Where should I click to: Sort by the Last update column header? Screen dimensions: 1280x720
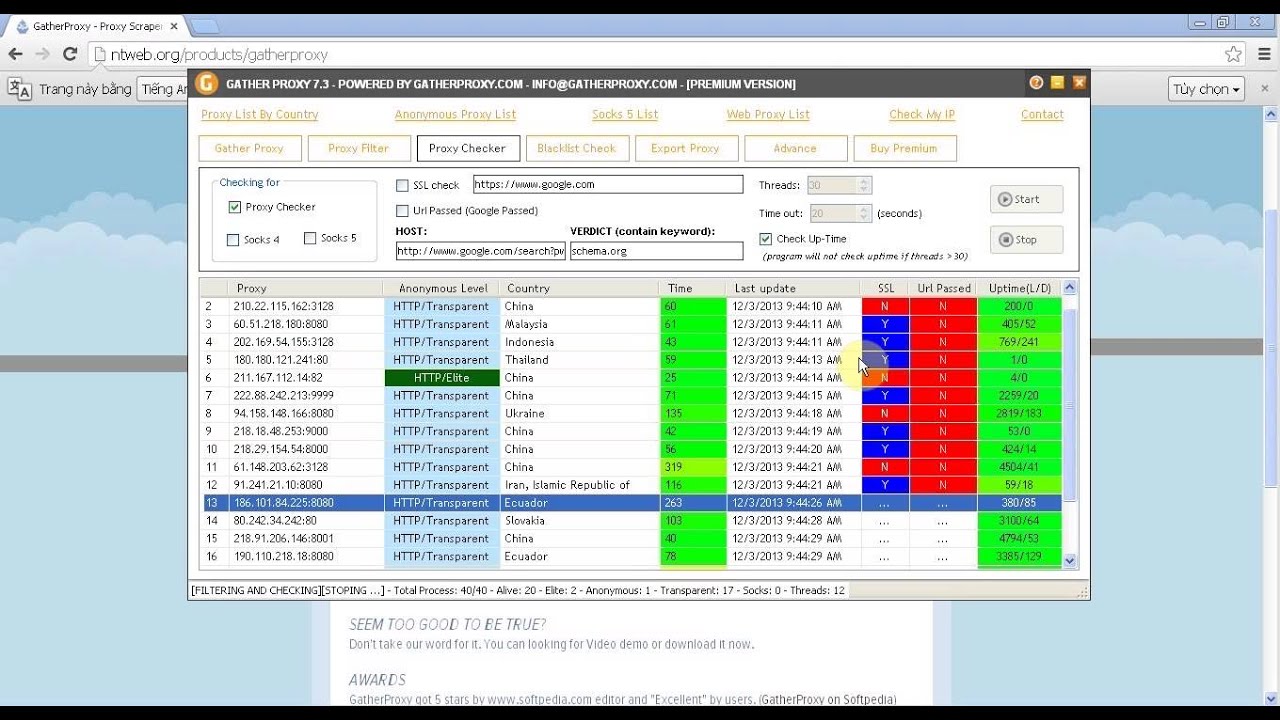[795, 288]
